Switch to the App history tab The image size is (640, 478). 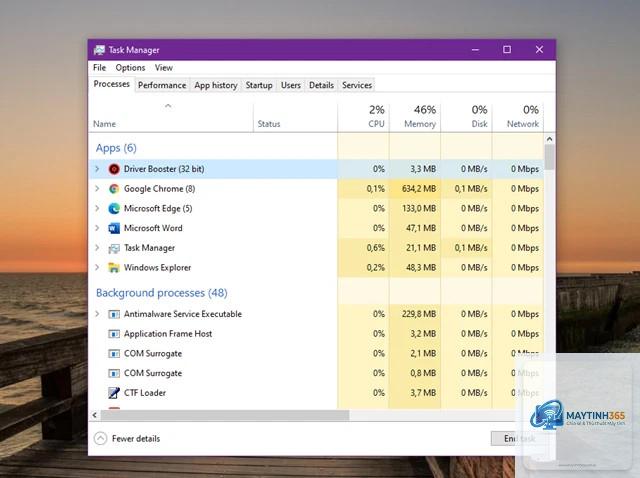216,85
